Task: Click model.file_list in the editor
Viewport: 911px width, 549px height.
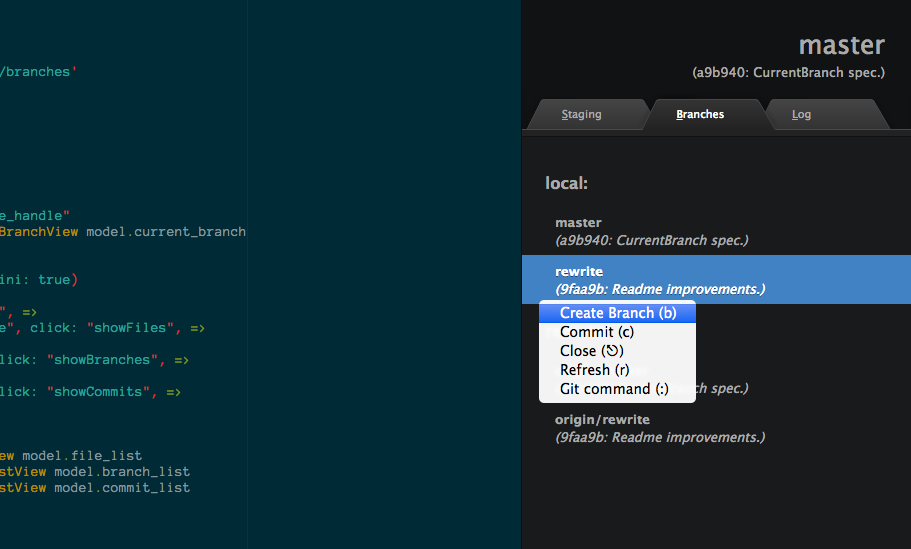Action: (x=82, y=456)
